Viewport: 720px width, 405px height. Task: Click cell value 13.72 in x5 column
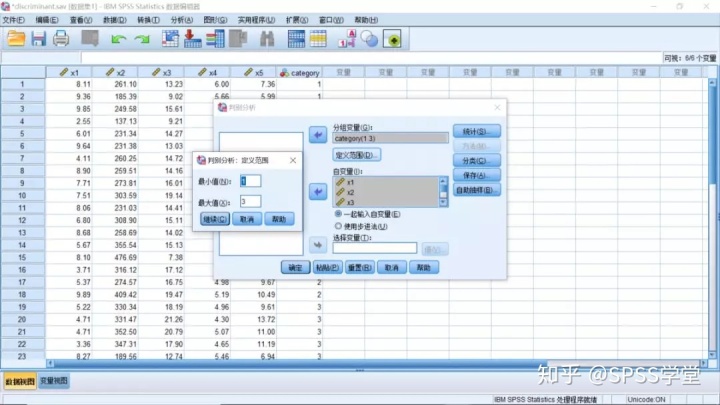(x=254, y=319)
